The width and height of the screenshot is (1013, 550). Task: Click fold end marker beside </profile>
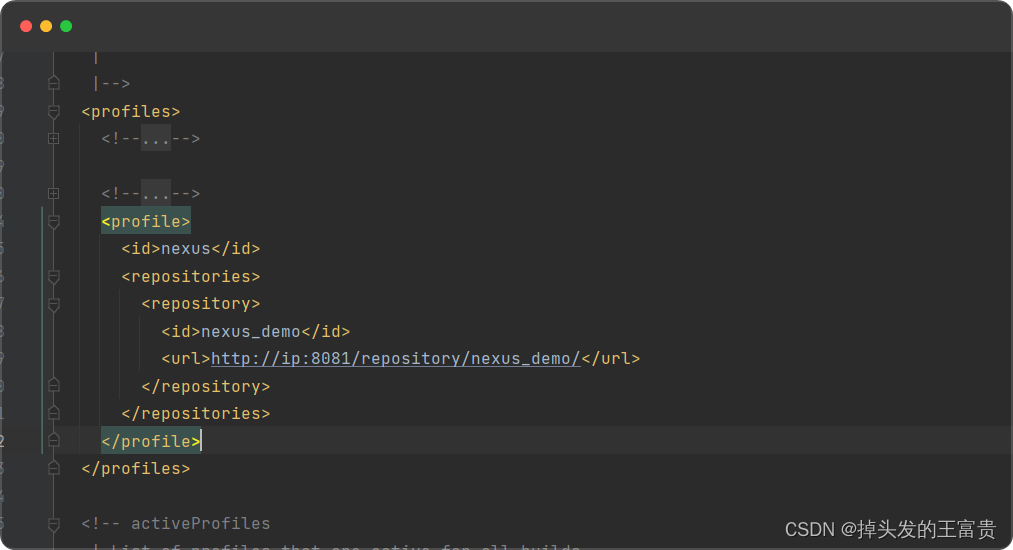54,441
